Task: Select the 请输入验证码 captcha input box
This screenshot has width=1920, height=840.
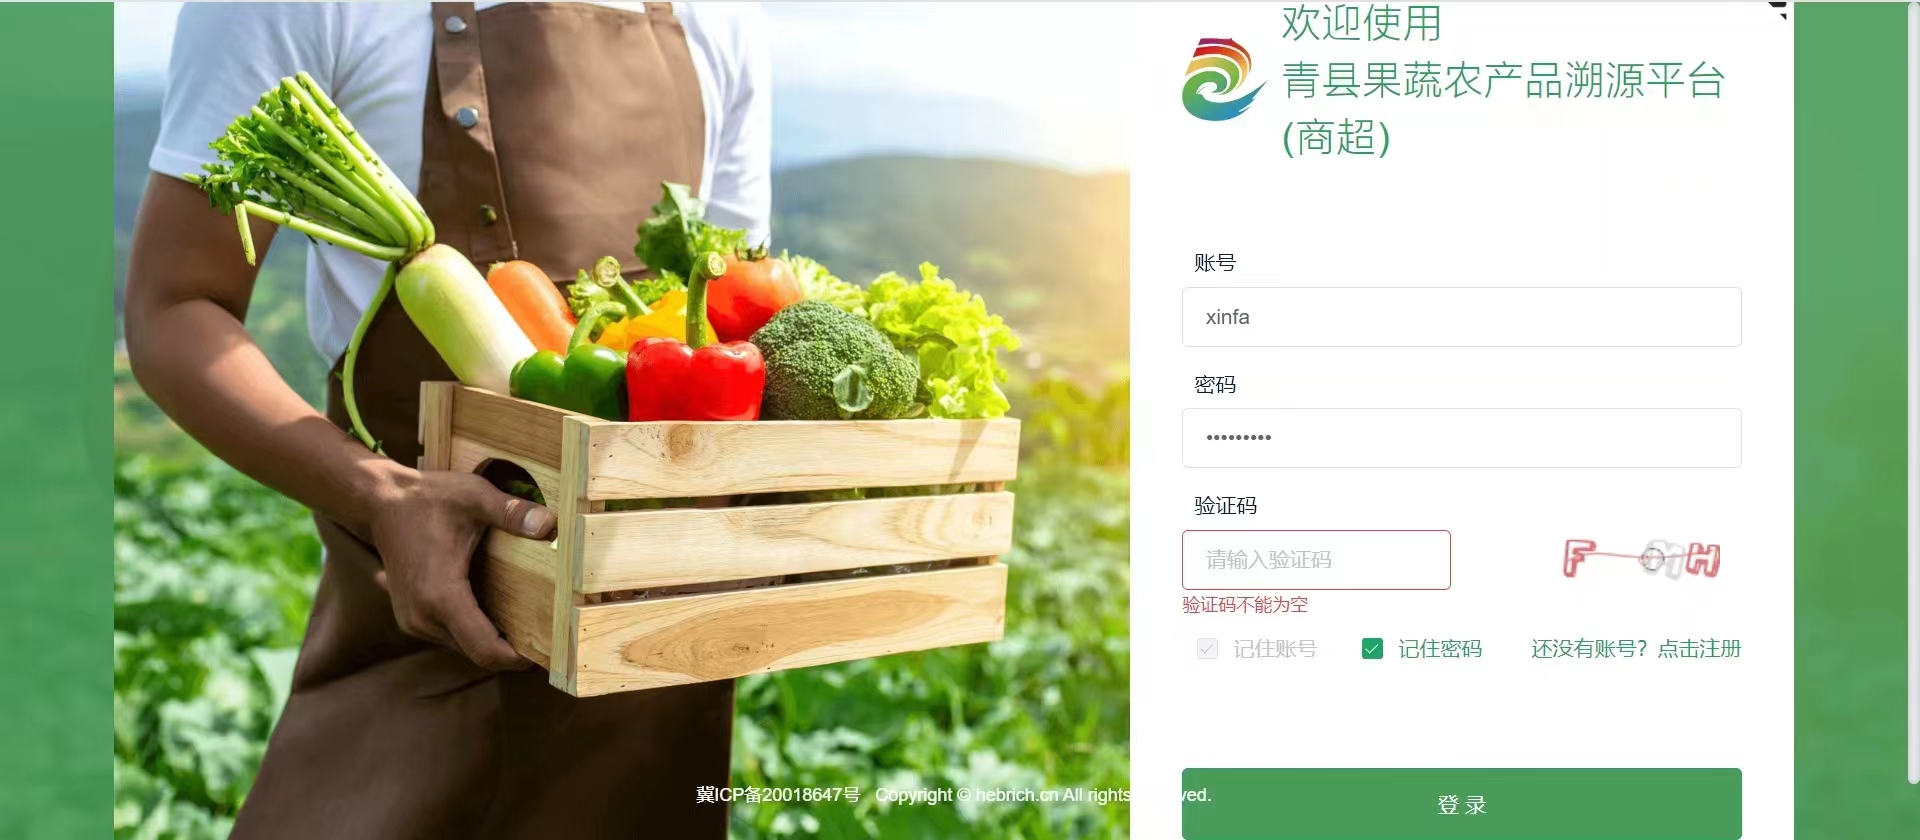Action: (1316, 560)
